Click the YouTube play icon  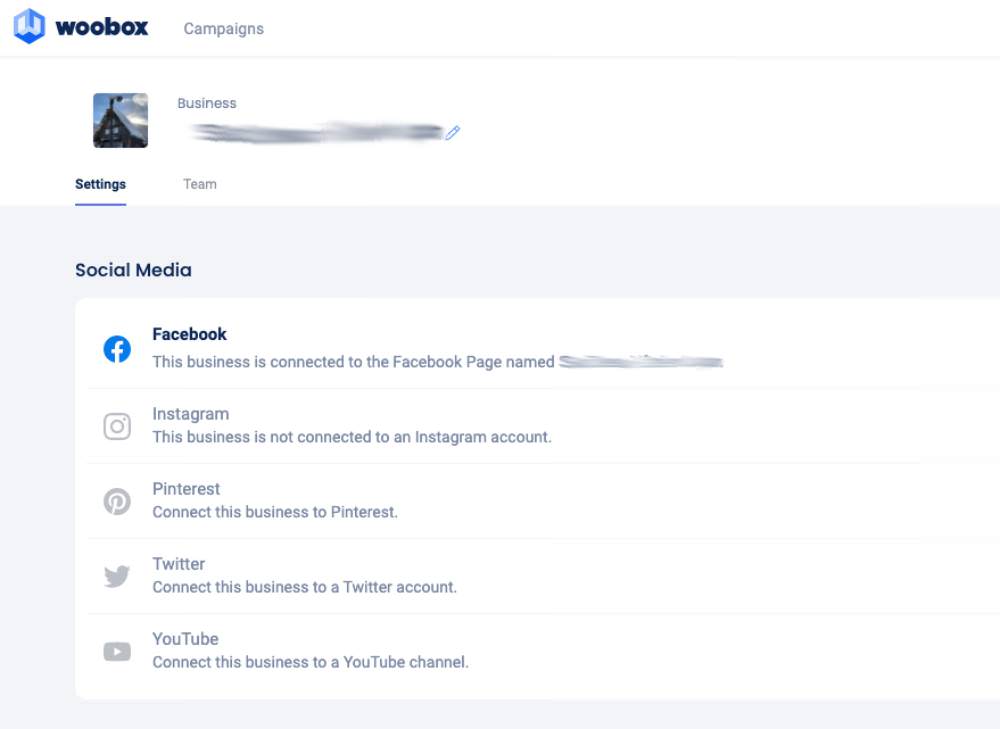(x=117, y=651)
